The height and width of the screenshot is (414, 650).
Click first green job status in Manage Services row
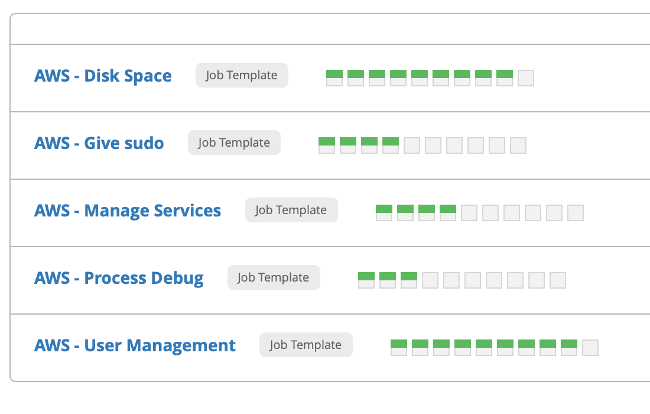click(x=384, y=212)
